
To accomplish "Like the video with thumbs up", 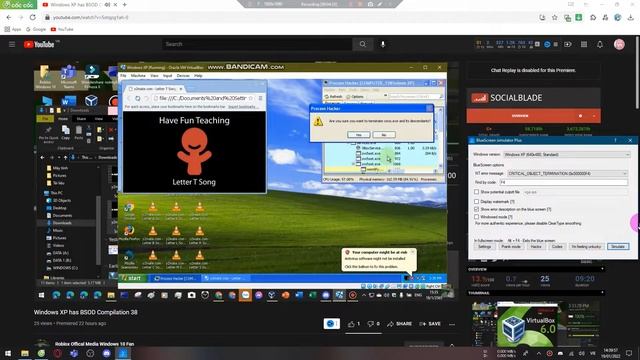I will point(351,324).
